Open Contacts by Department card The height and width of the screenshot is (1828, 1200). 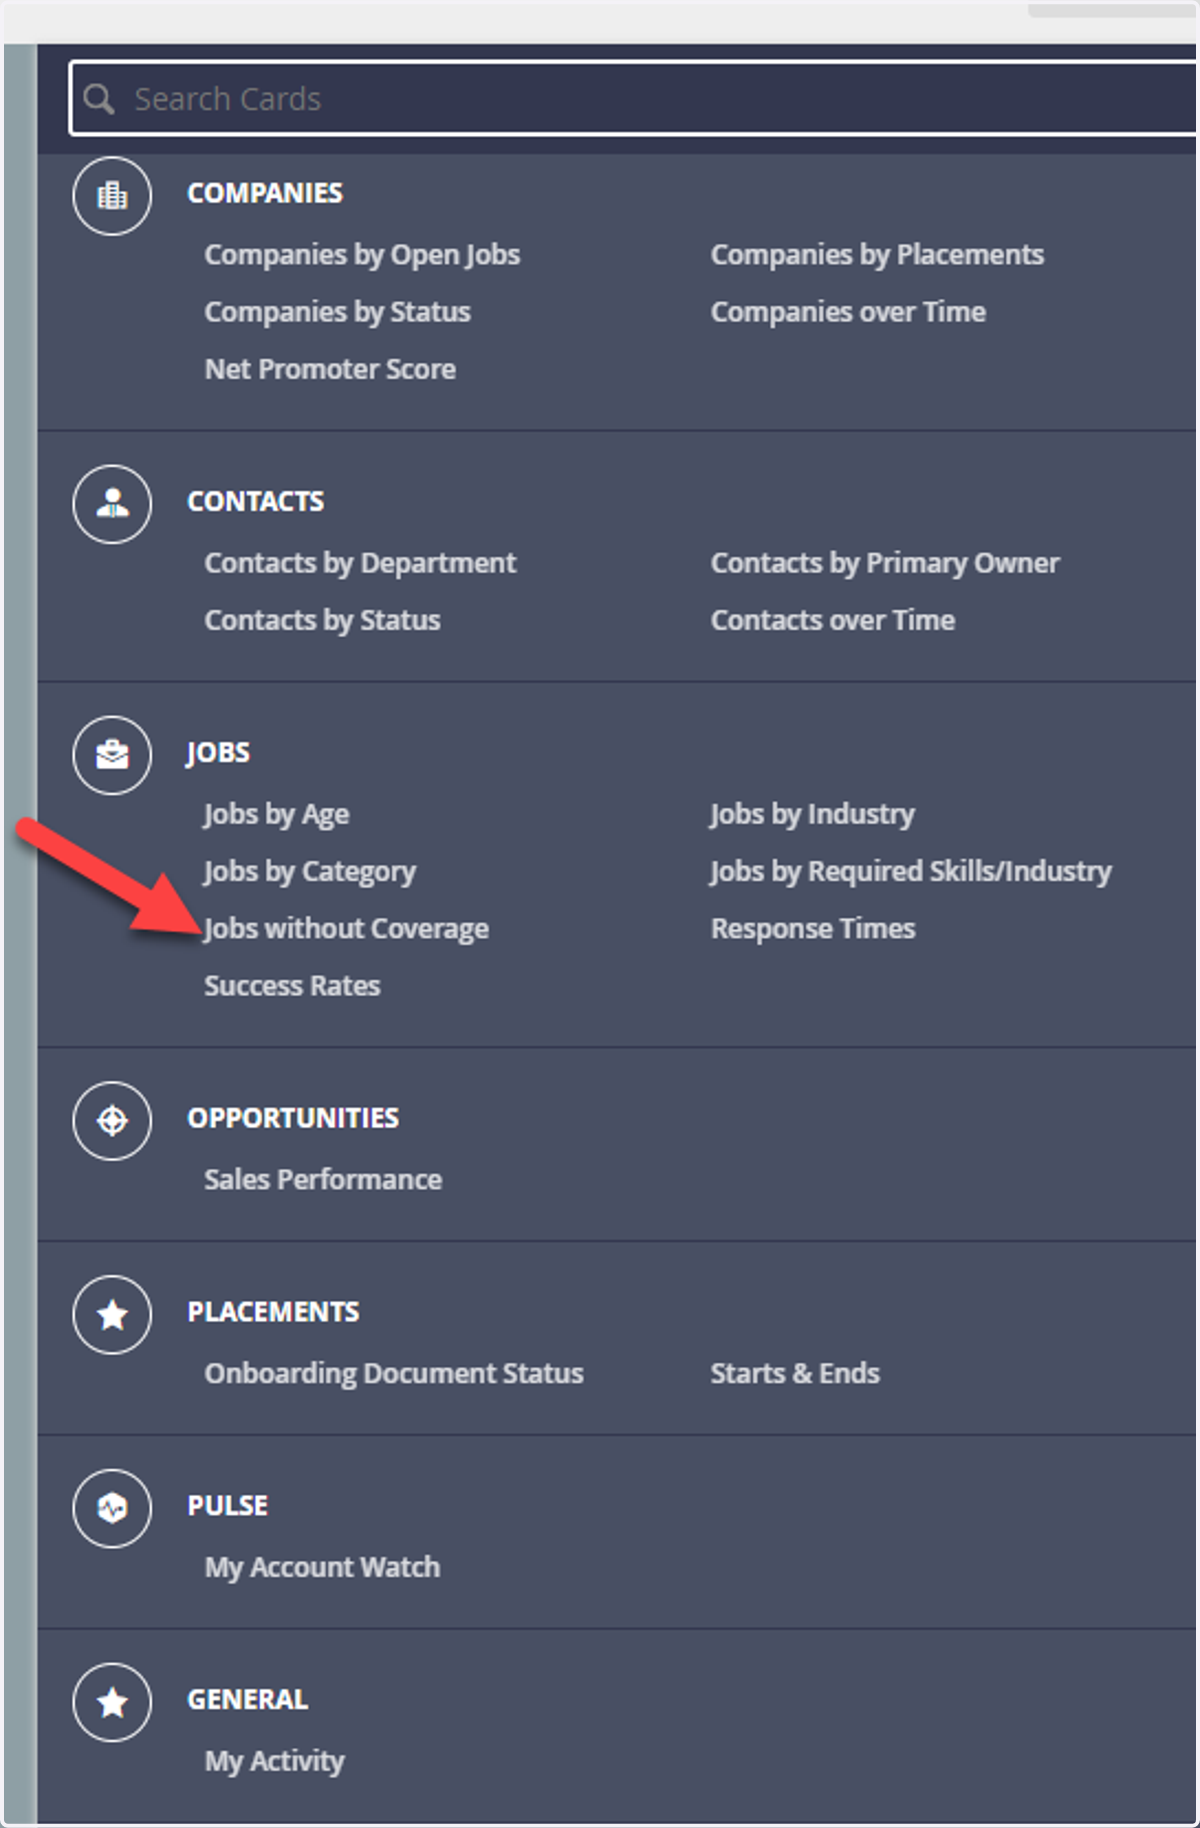coord(360,563)
